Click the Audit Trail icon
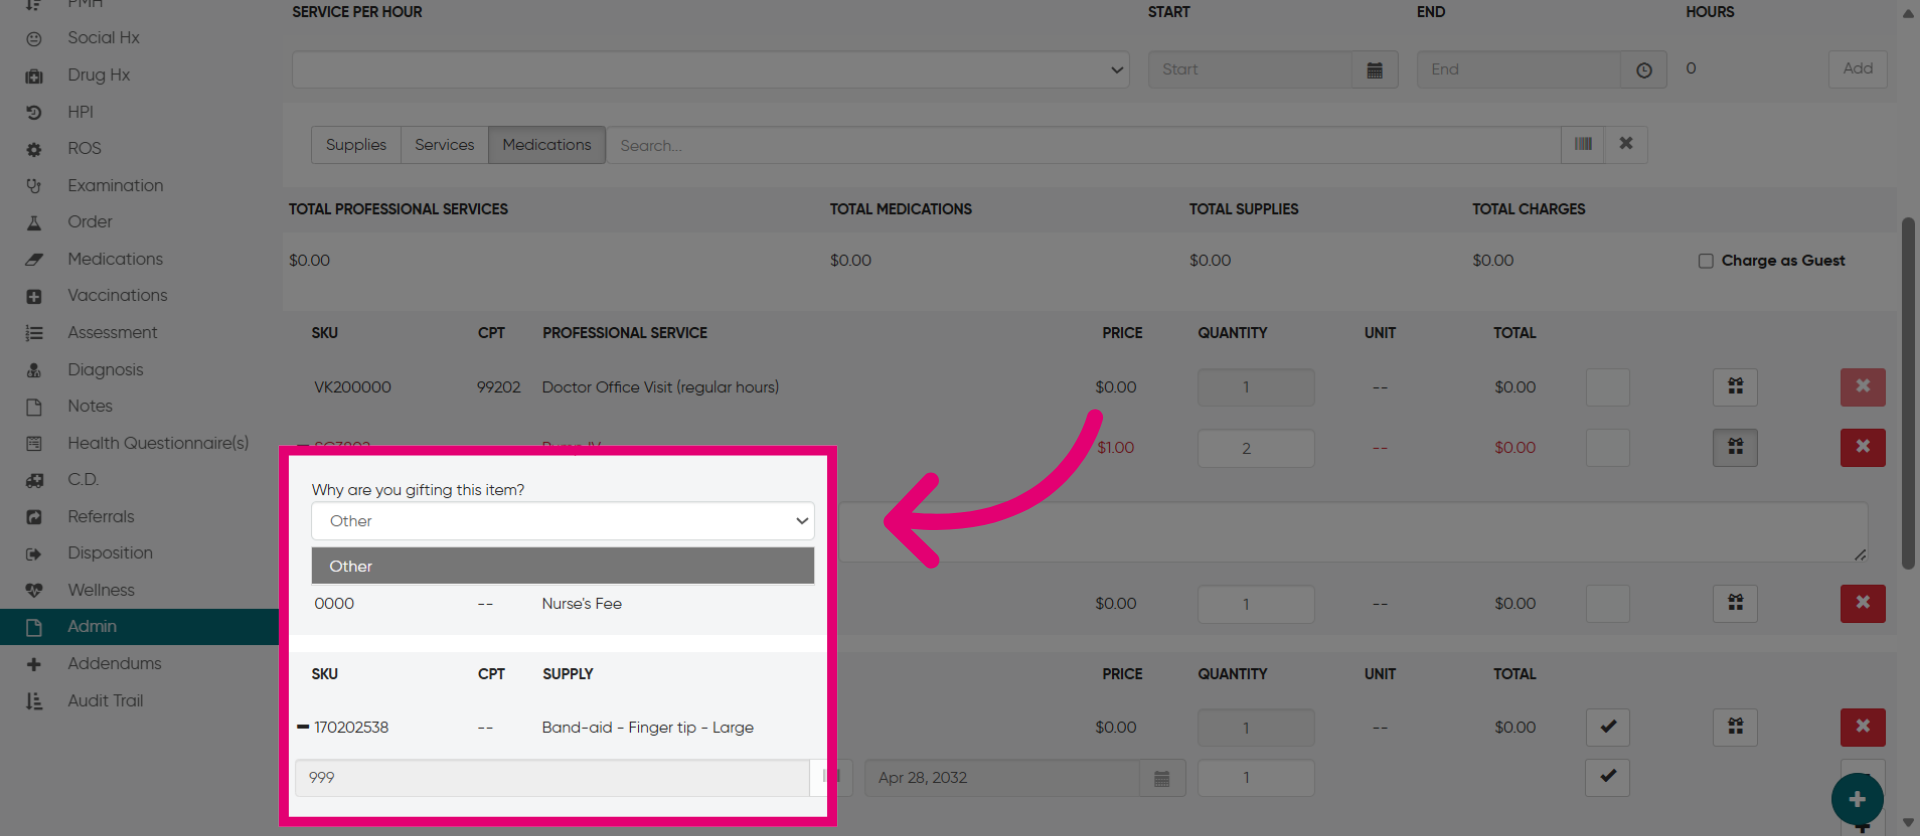Viewport: 1920px width, 836px height. (x=34, y=701)
